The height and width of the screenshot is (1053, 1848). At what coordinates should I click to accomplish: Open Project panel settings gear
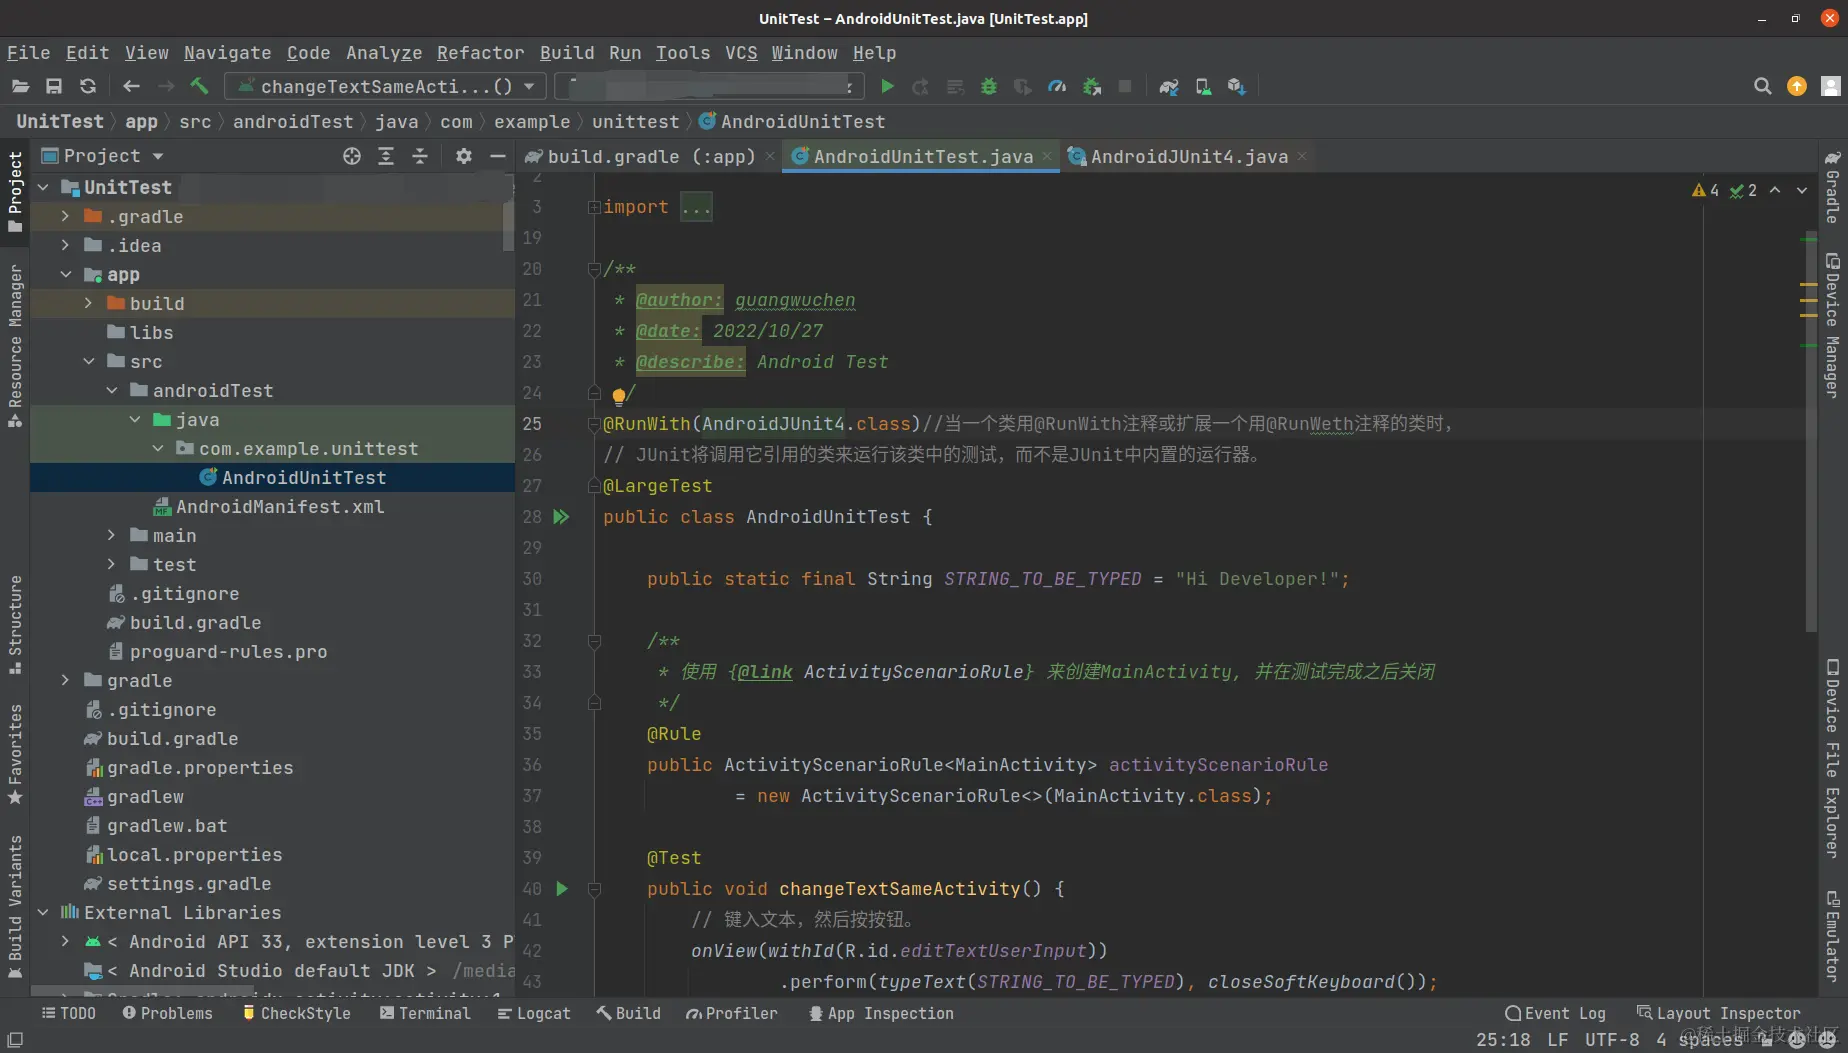(463, 156)
